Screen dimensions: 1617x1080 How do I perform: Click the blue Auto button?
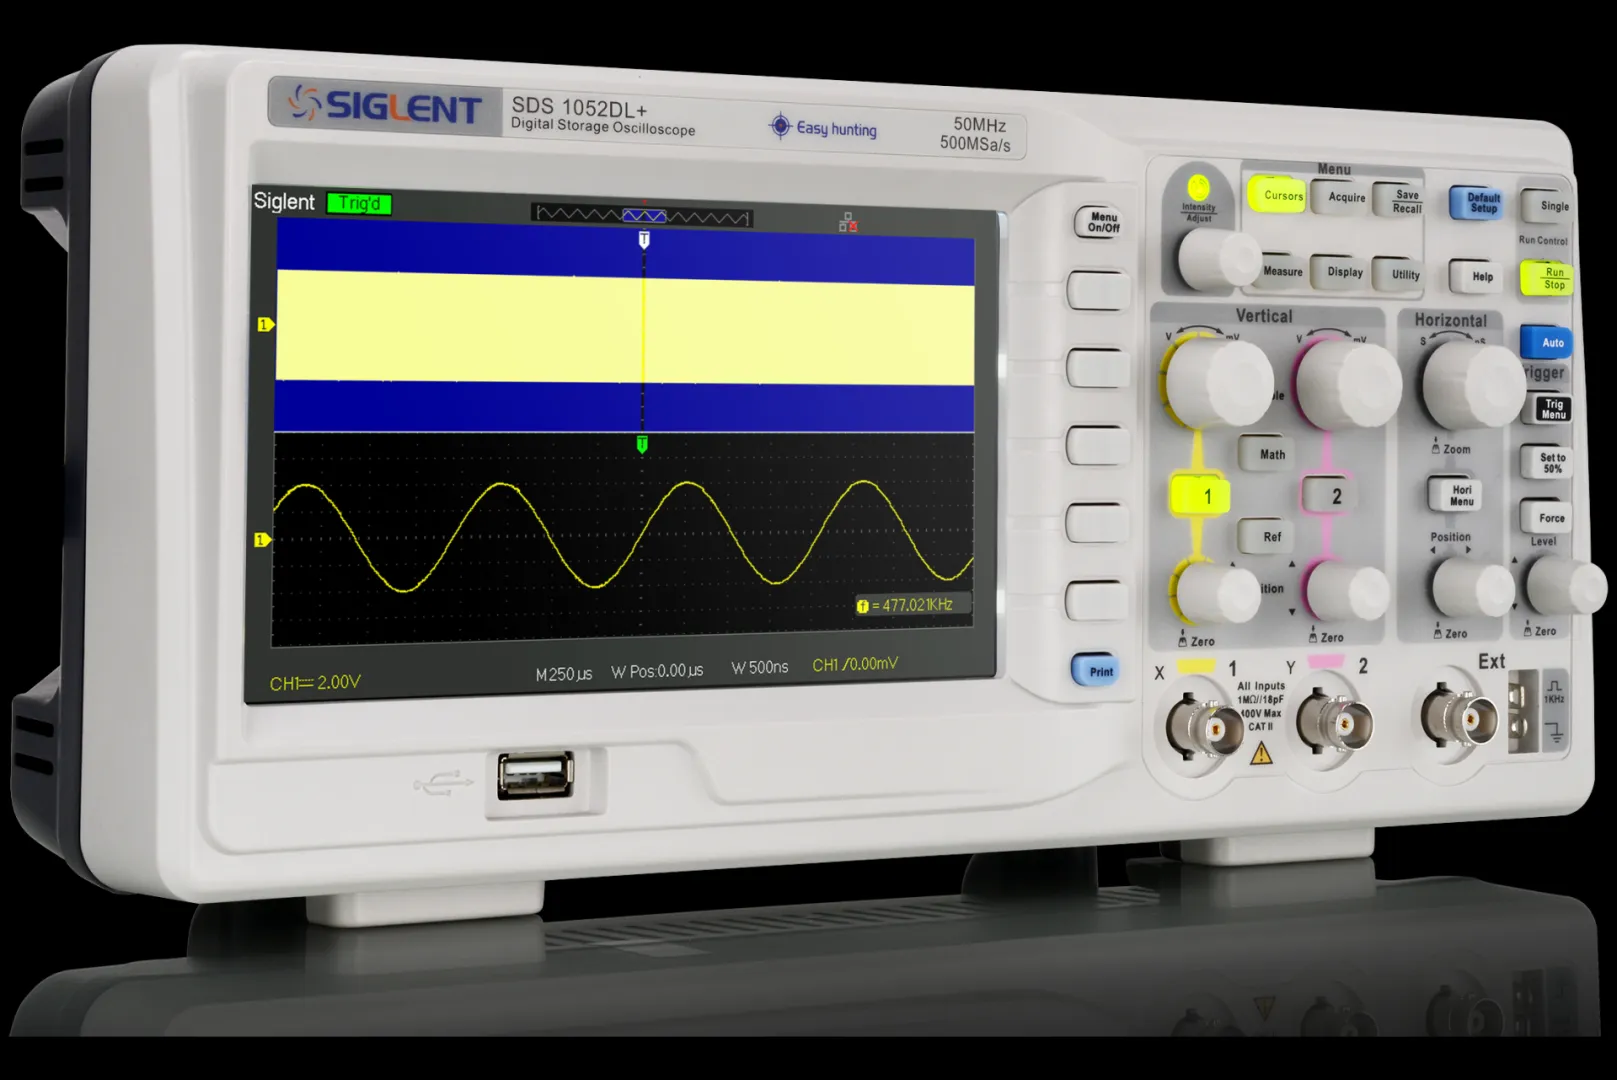tap(1547, 342)
